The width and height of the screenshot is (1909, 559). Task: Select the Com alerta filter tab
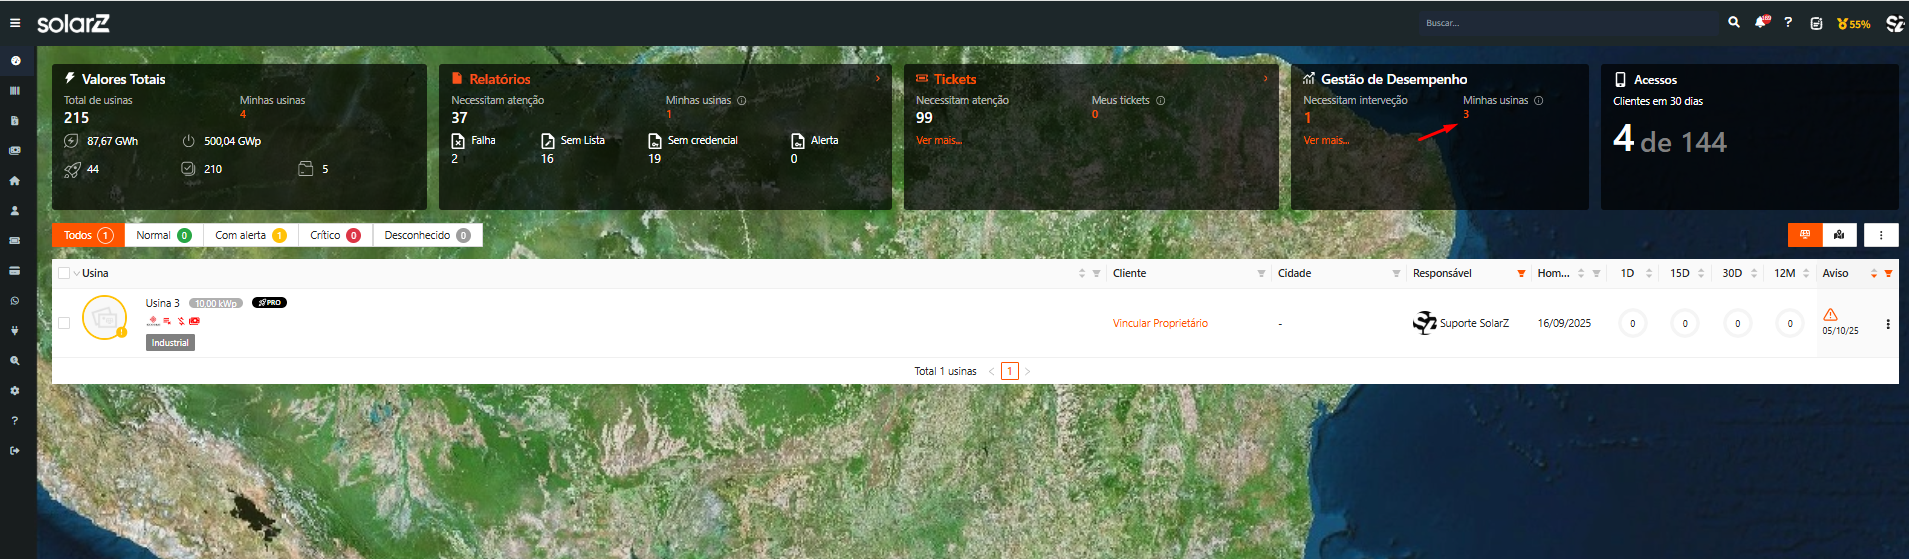tap(250, 235)
